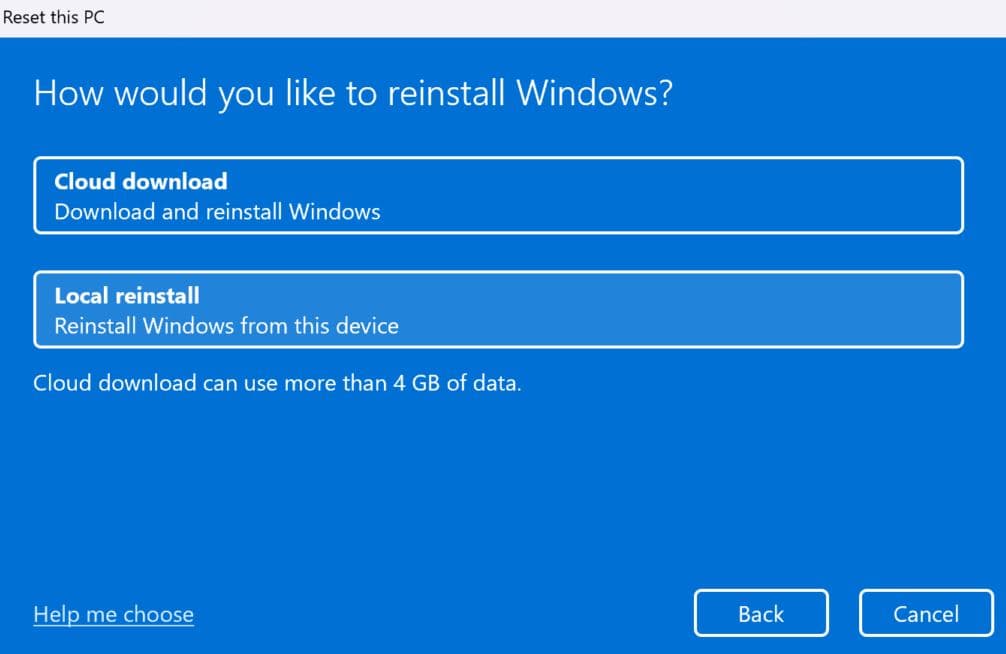Get help choosing a reinstall method
1006x654 pixels.
click(x=113, y=614)
